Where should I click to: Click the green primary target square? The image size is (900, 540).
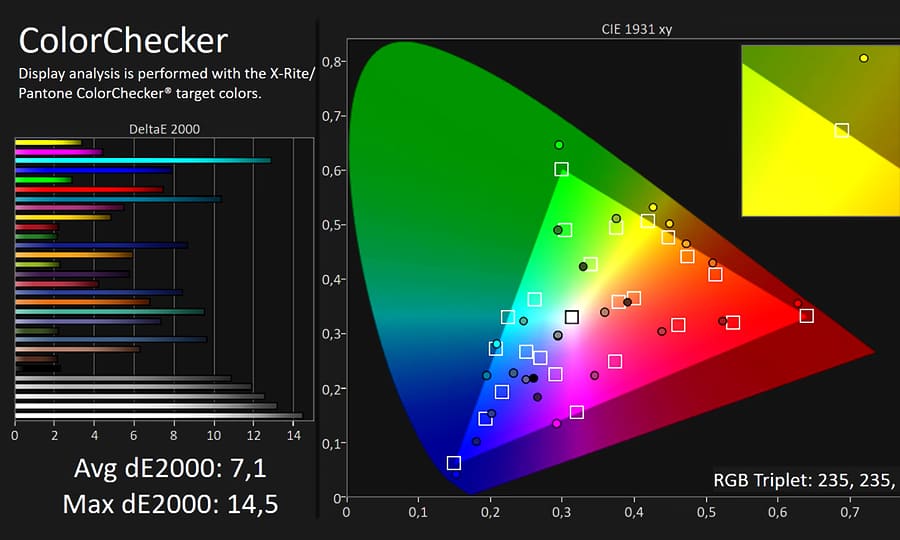pos(562,170)
